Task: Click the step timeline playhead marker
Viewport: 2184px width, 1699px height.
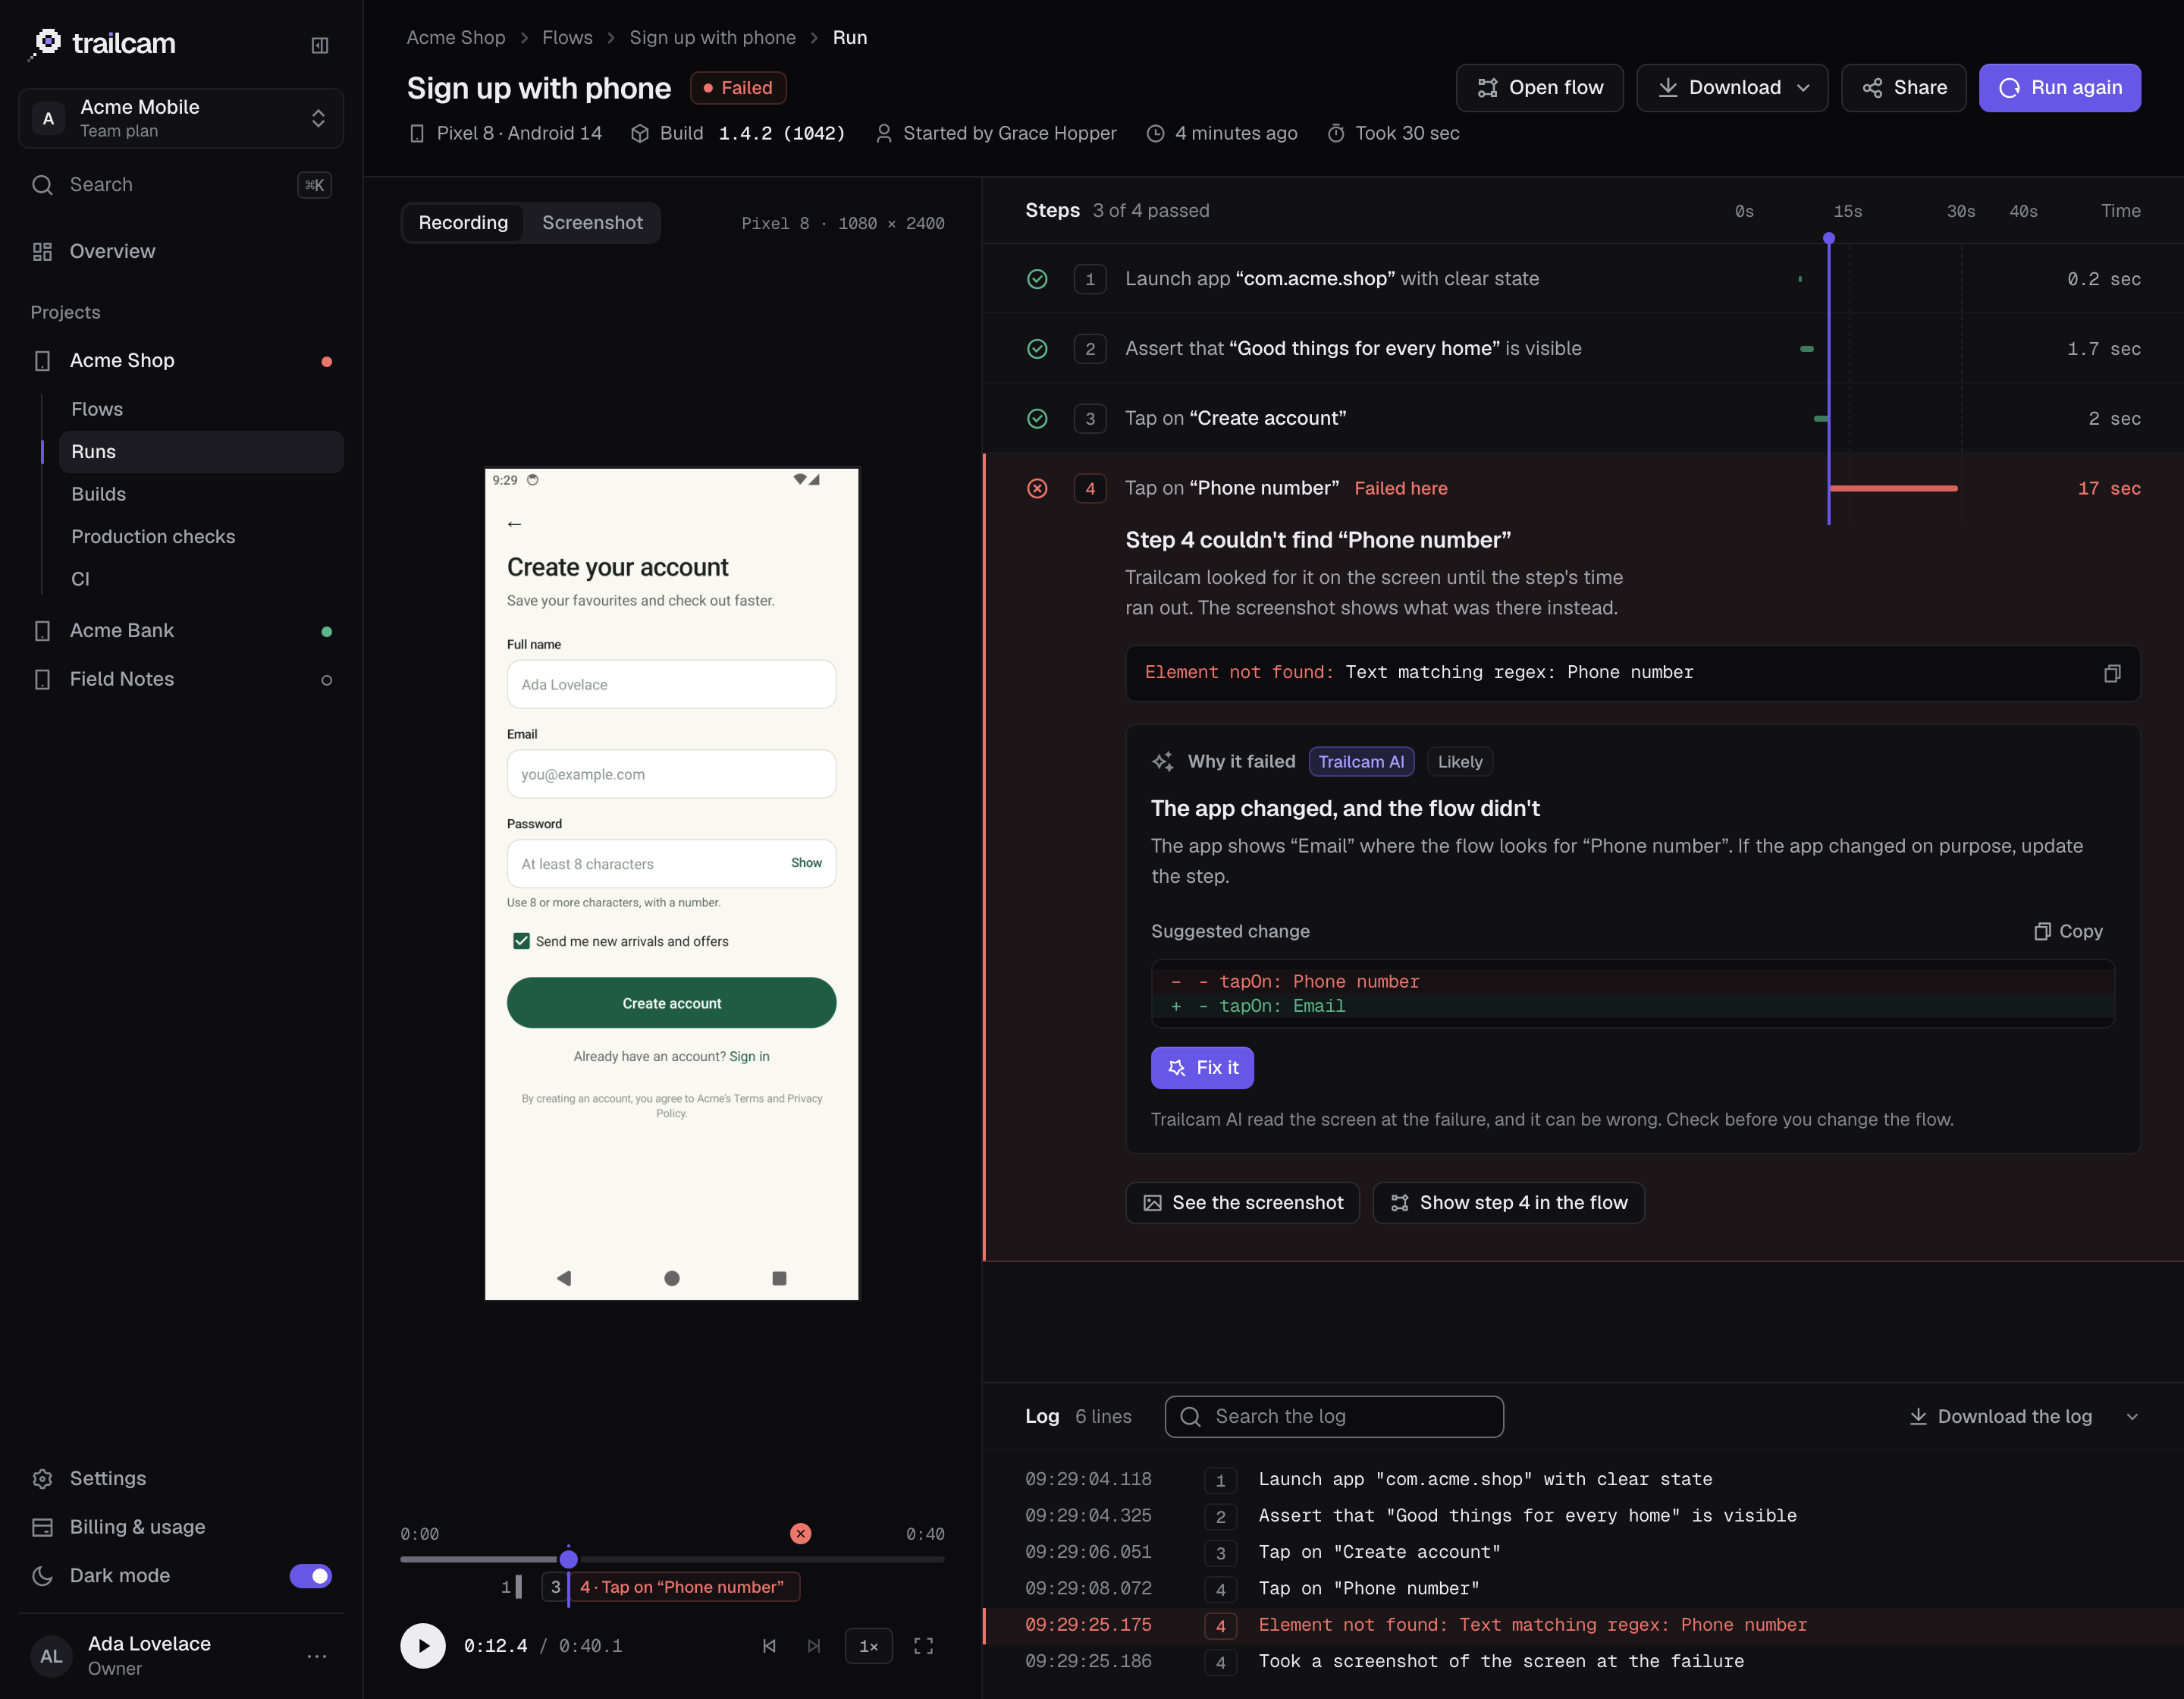Action: coord(1829,238)
